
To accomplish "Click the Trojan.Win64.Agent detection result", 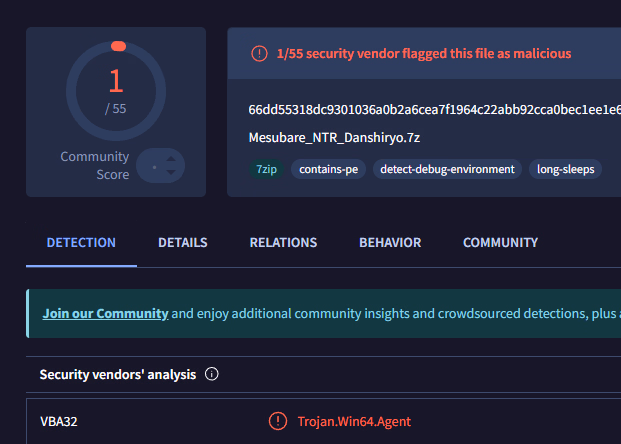I will (x=353, y=422).
